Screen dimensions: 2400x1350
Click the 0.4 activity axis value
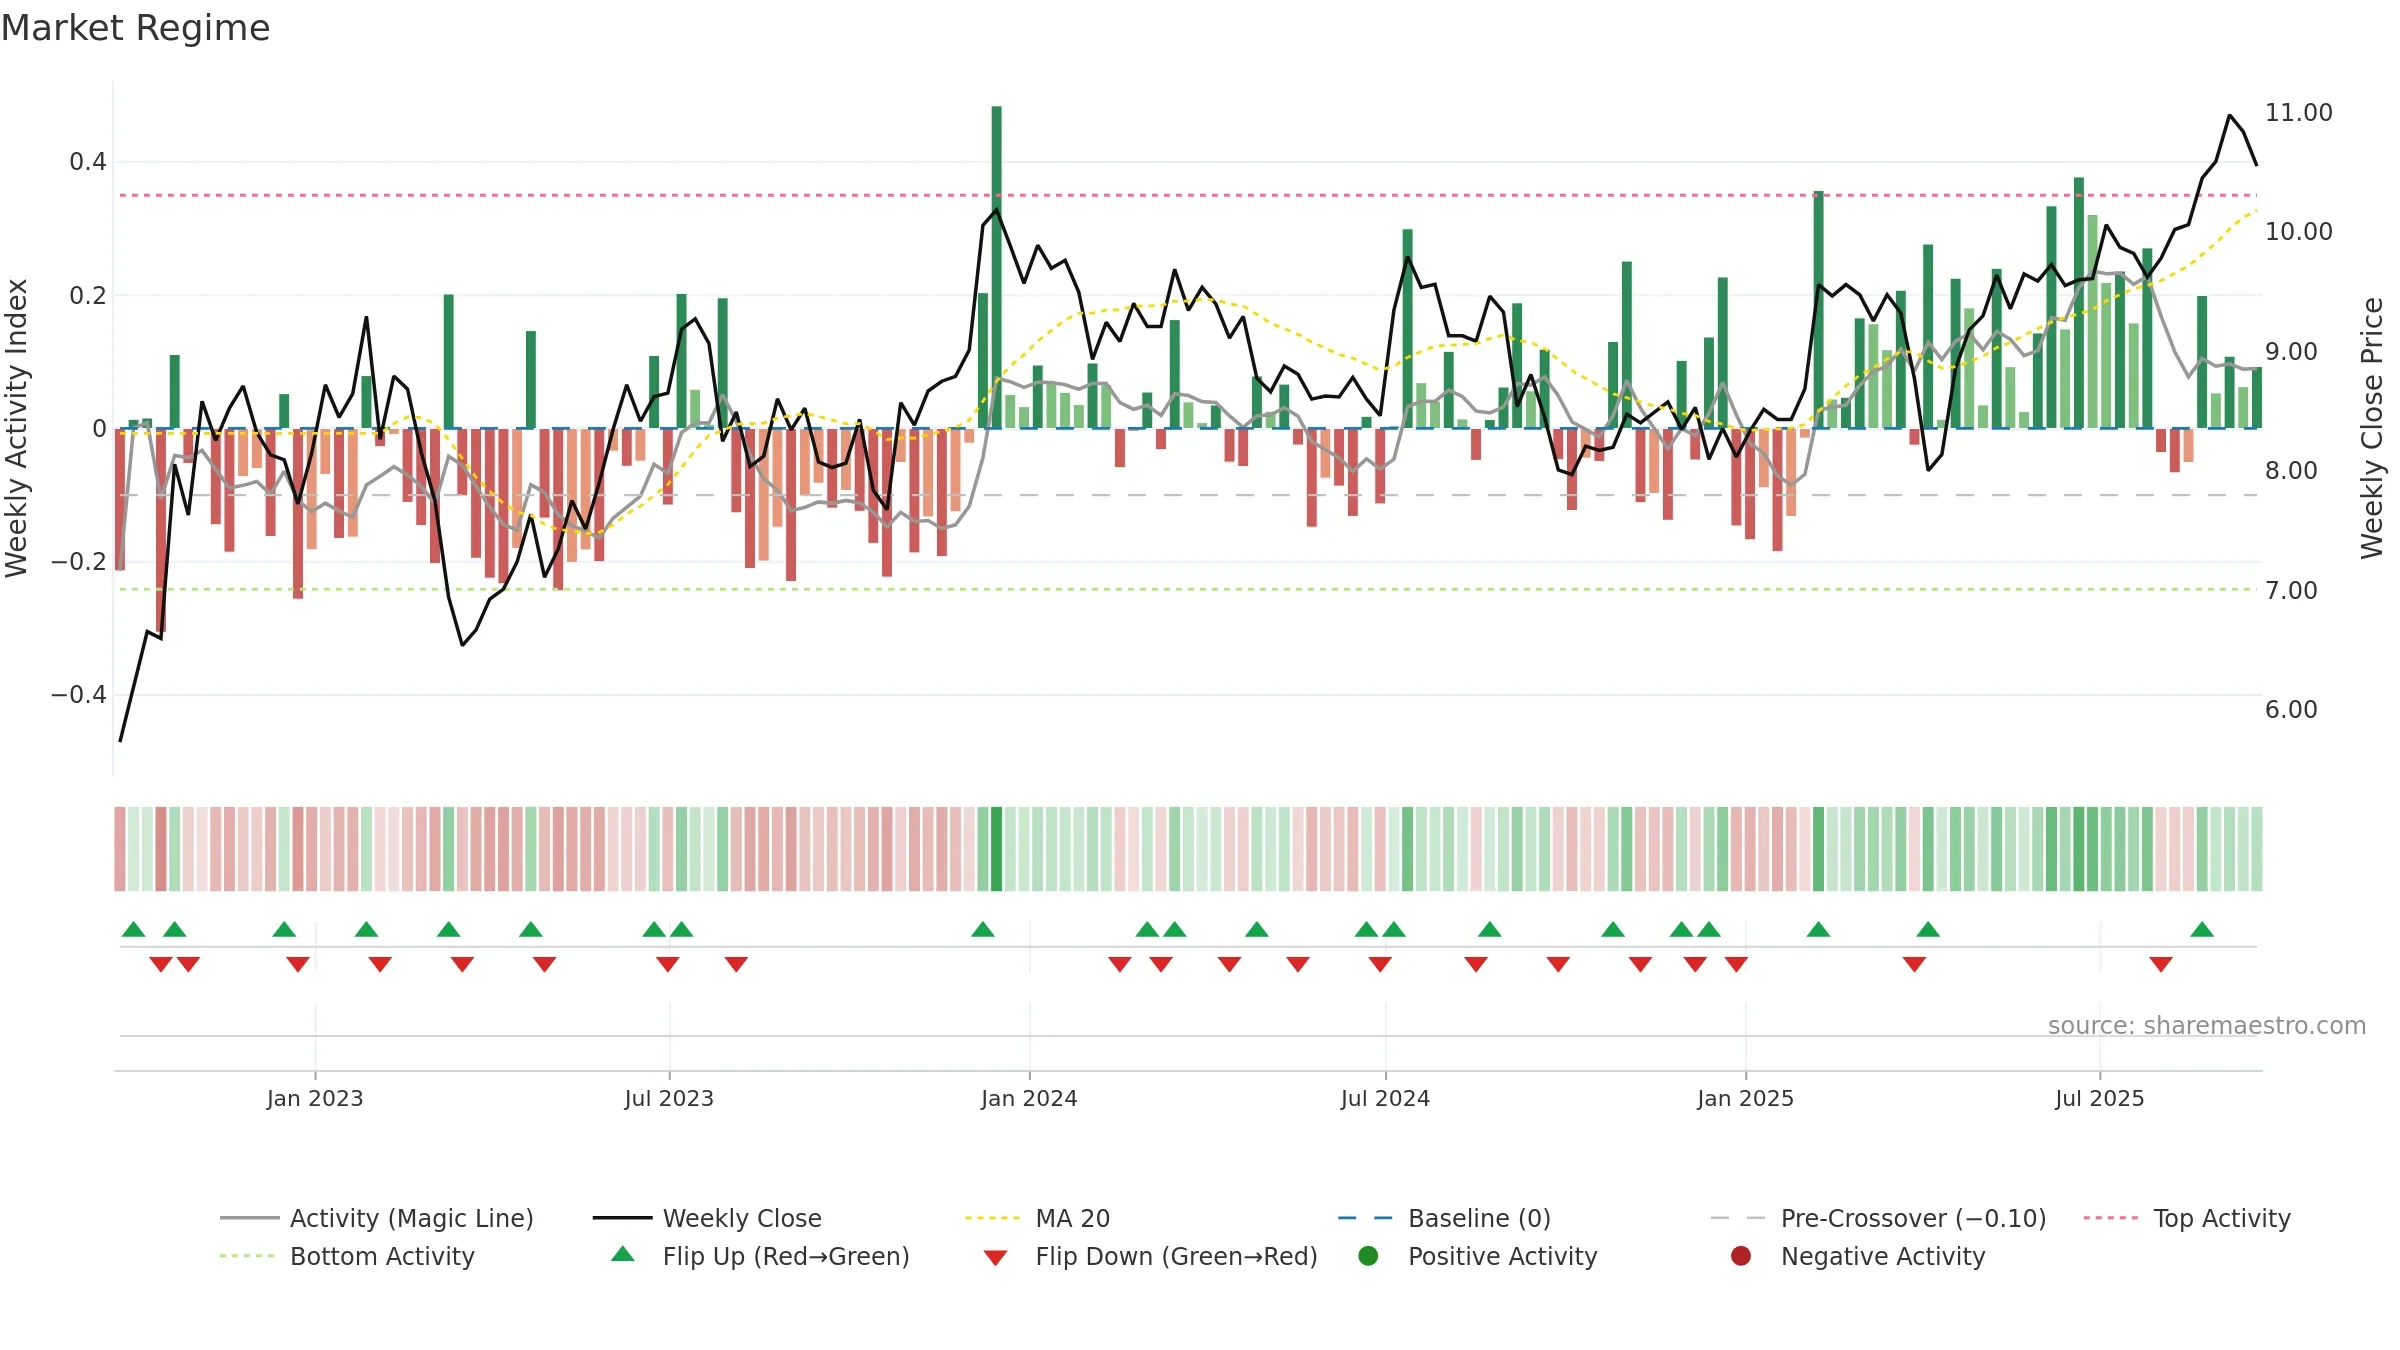[x=88, y=162]
